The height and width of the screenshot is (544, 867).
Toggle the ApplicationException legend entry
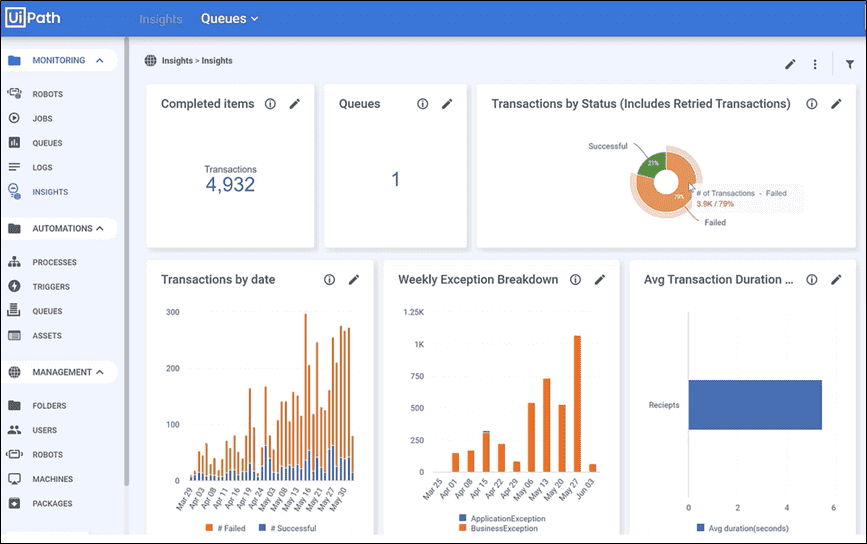pyautogui.click(x=502, y=518)
